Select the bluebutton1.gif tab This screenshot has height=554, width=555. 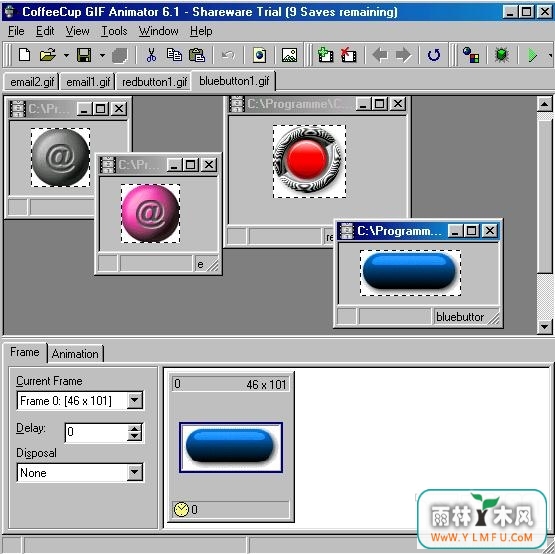coord(234,81)
